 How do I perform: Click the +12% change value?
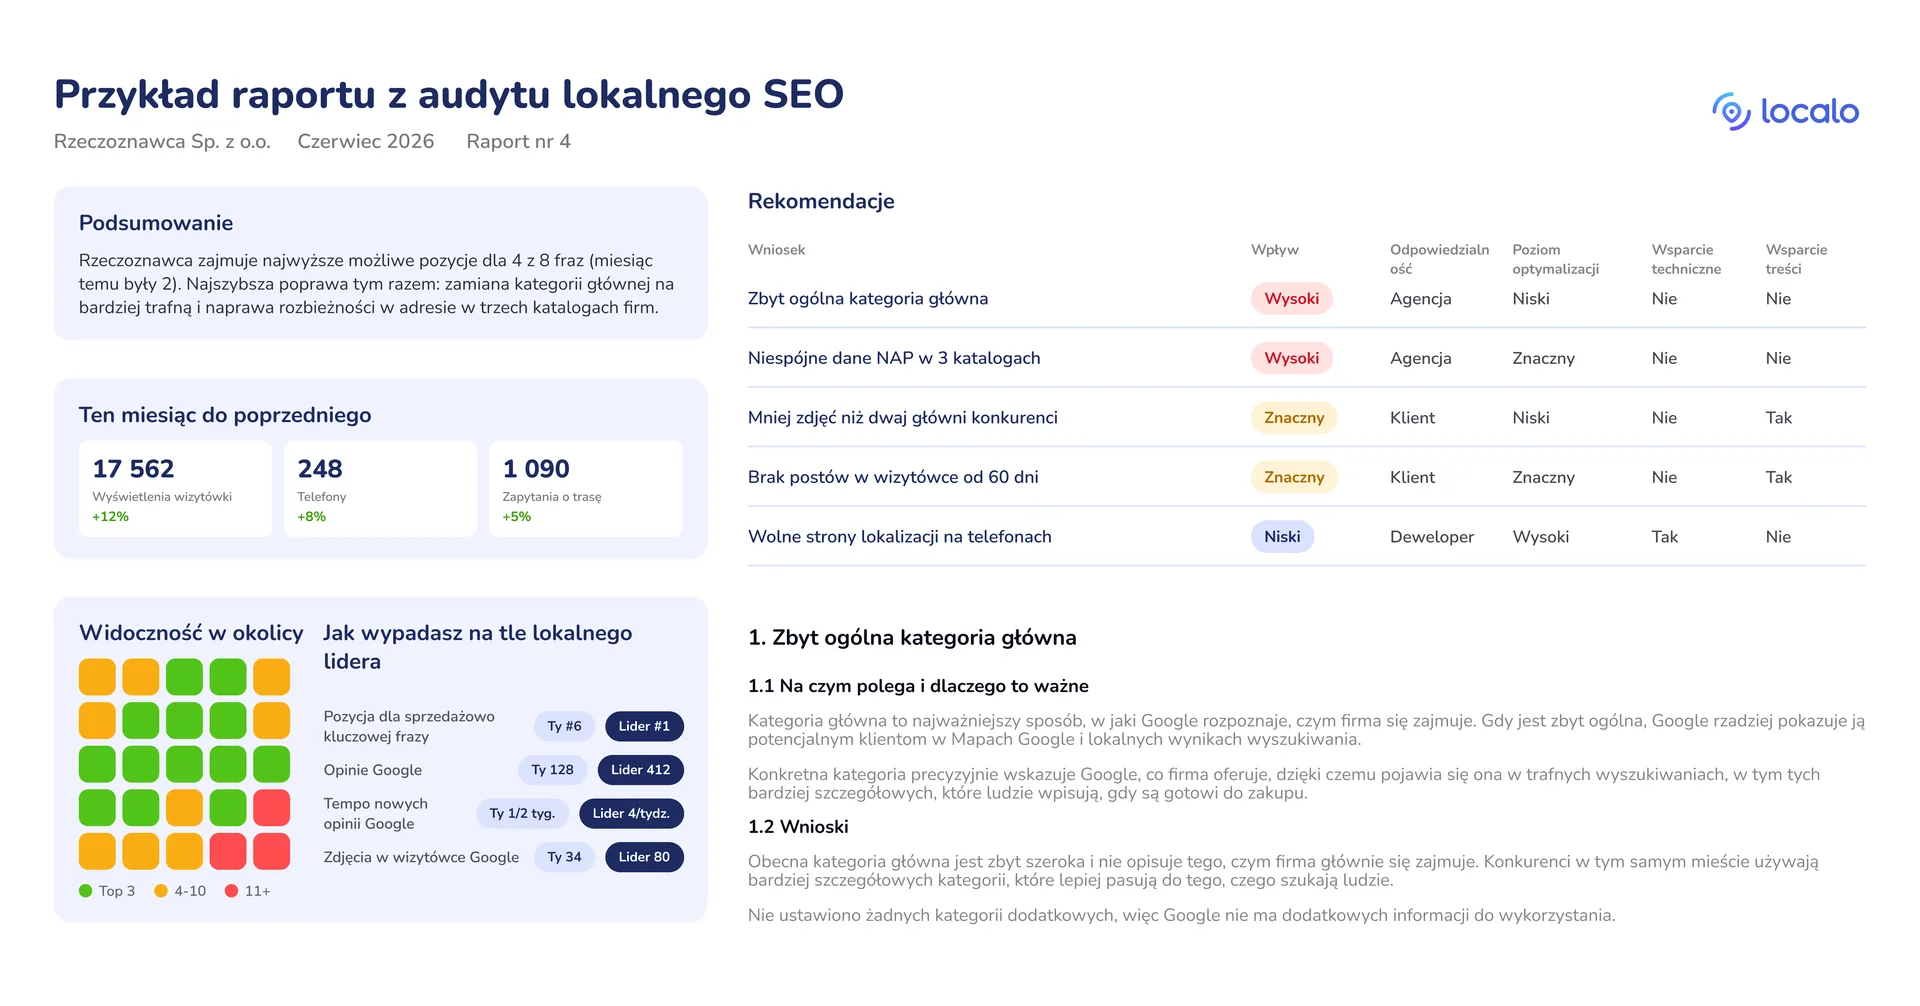pos(110,517)
